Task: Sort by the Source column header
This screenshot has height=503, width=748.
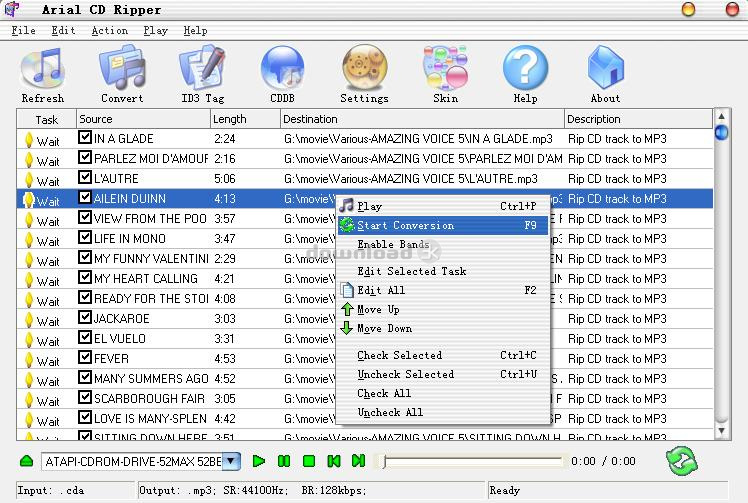Action: 143,119
